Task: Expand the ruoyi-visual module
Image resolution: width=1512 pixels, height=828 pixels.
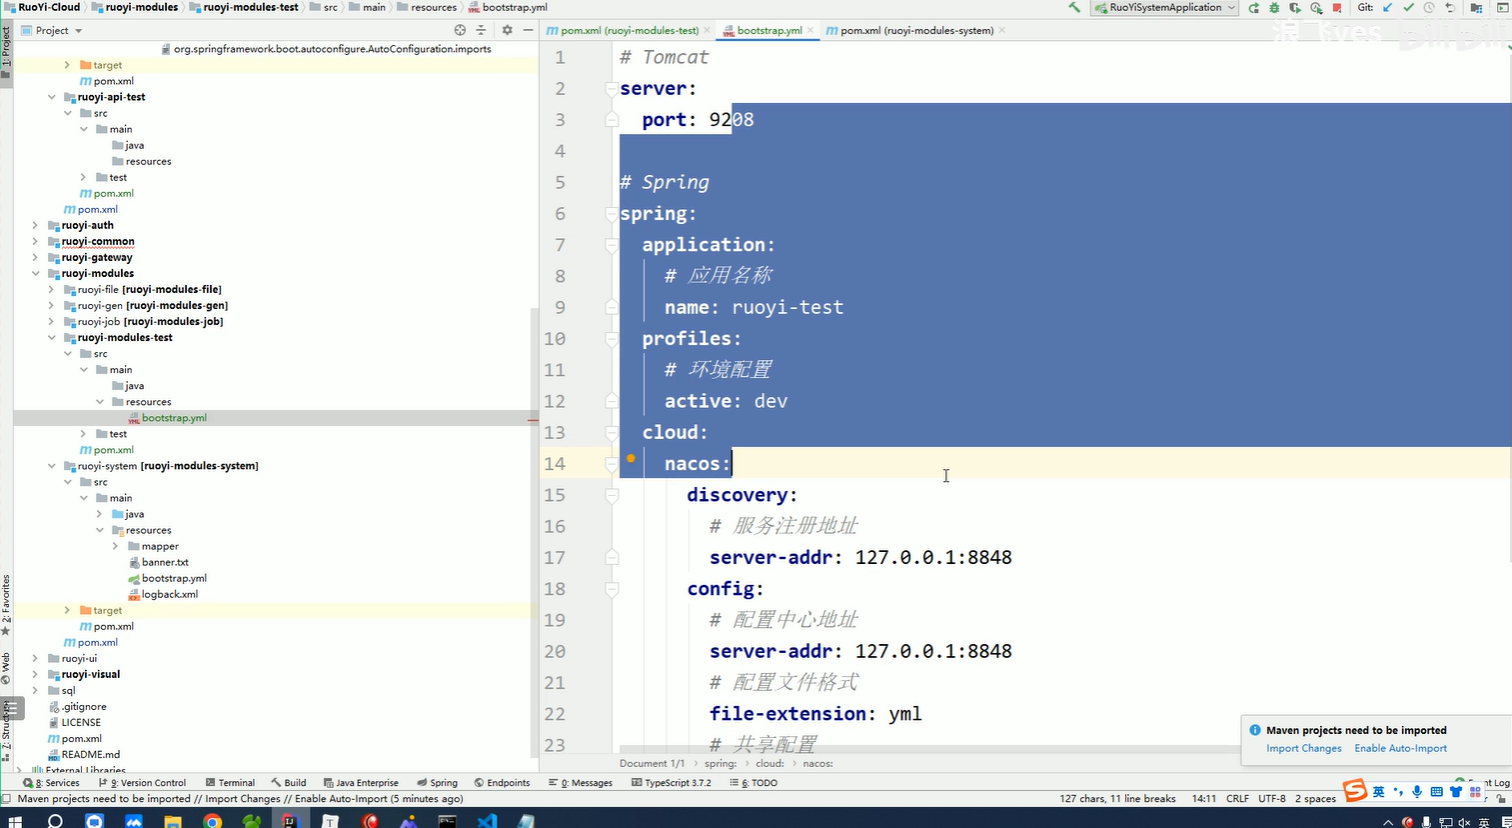Action: pos(36,674)
